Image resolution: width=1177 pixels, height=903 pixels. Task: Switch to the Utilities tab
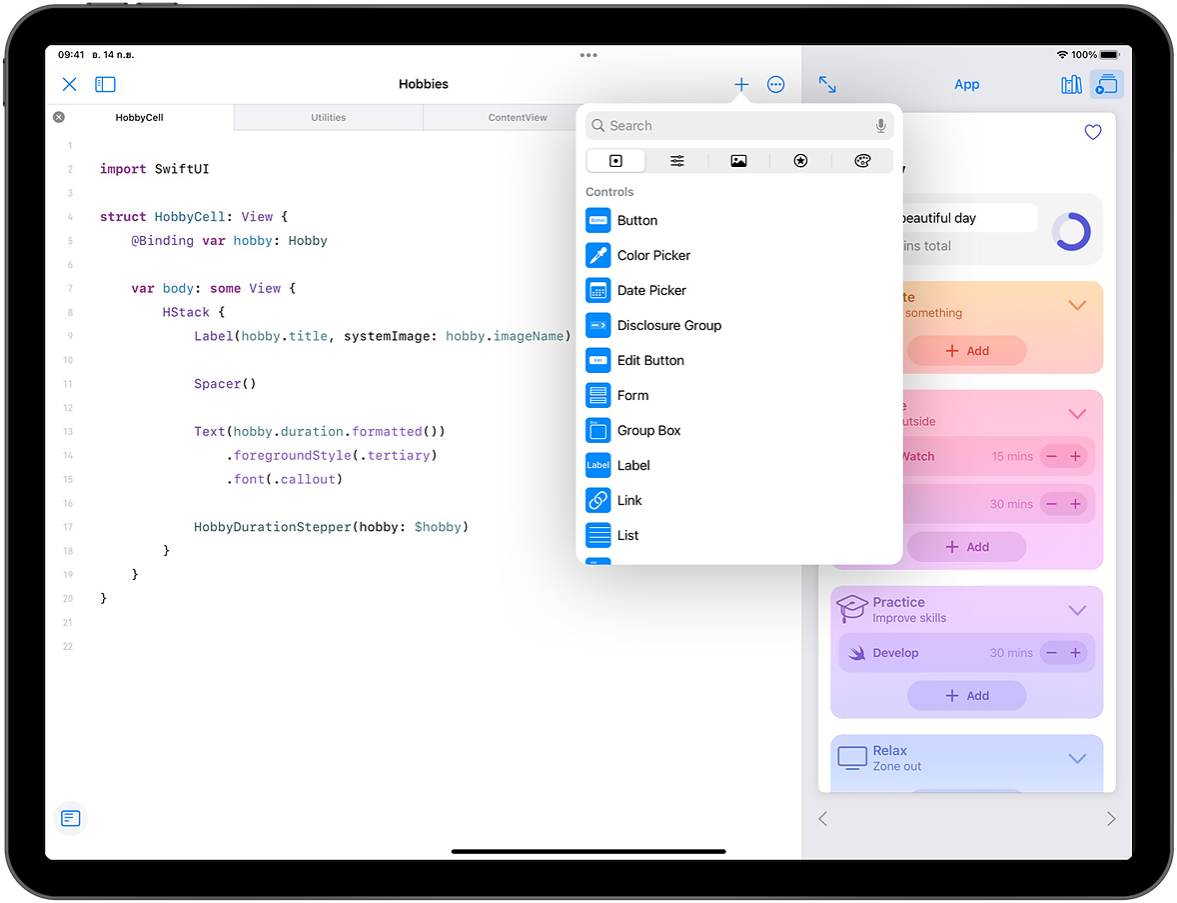pos(328,118)
